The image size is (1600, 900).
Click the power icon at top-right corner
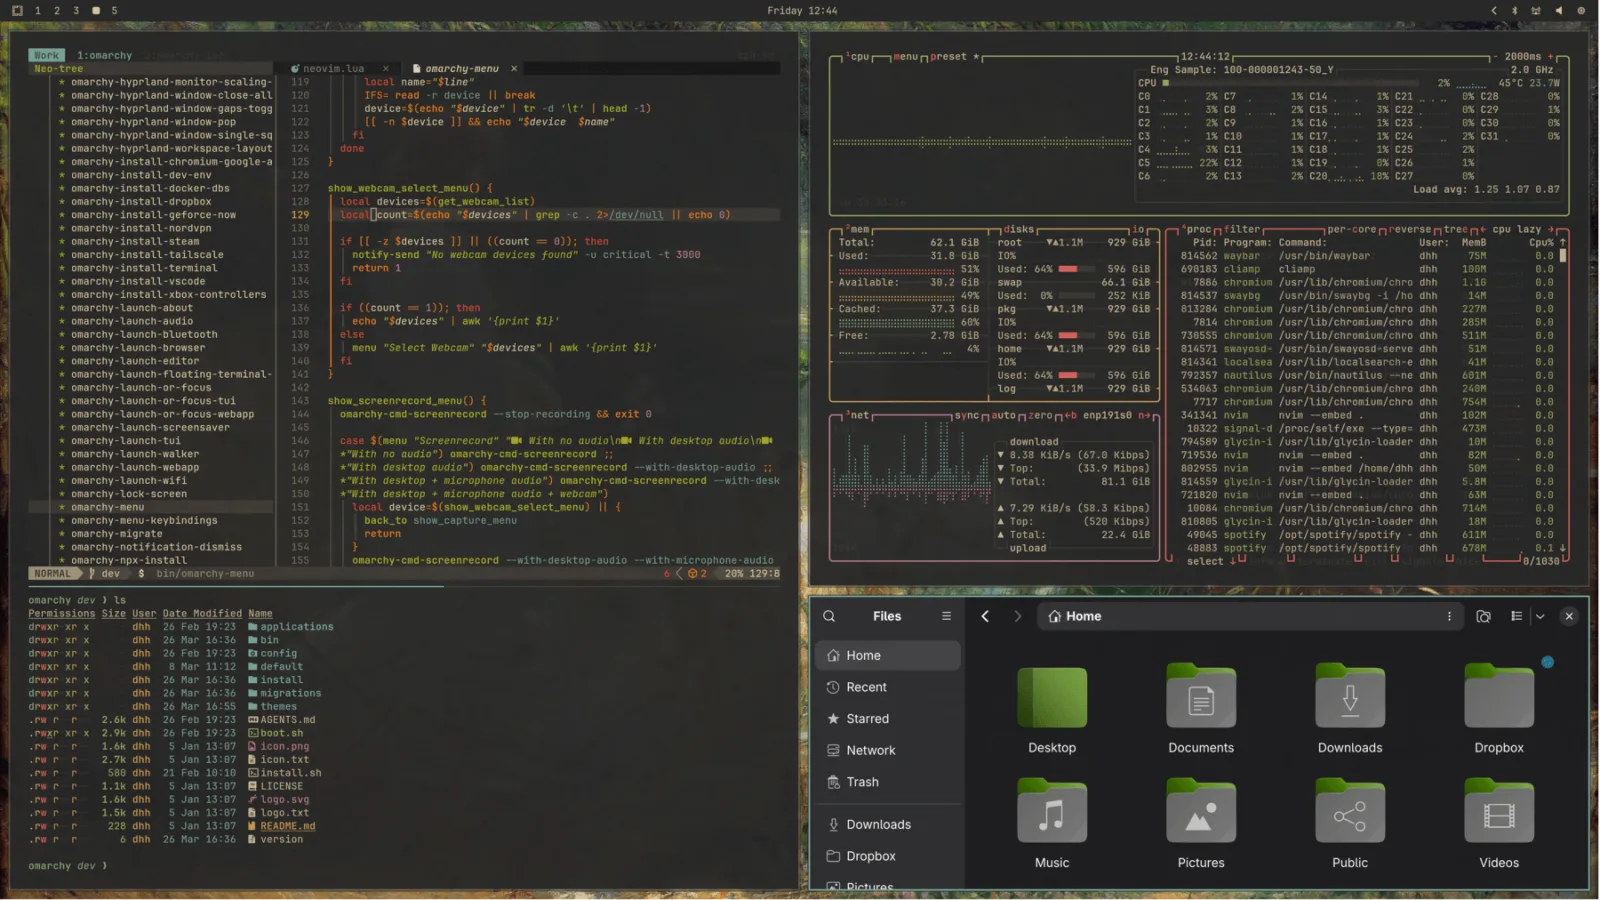(1581, 10)
